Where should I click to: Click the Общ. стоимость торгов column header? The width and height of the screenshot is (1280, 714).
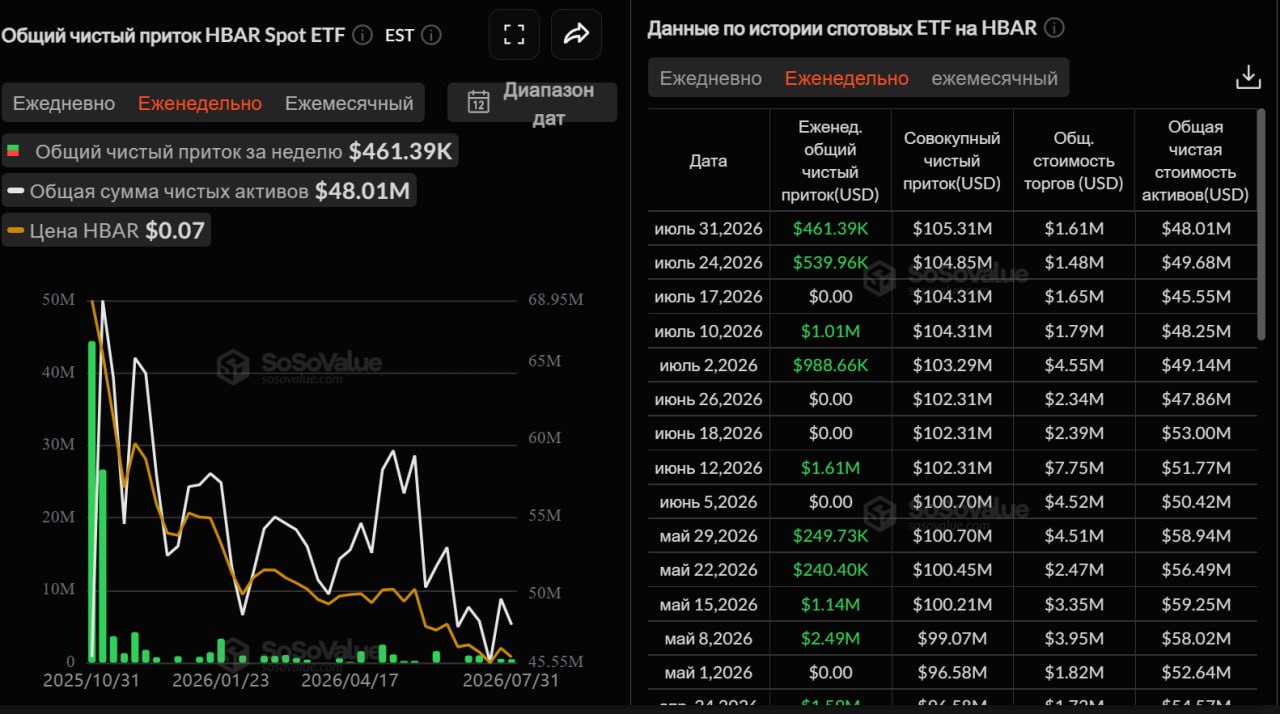1074,161
